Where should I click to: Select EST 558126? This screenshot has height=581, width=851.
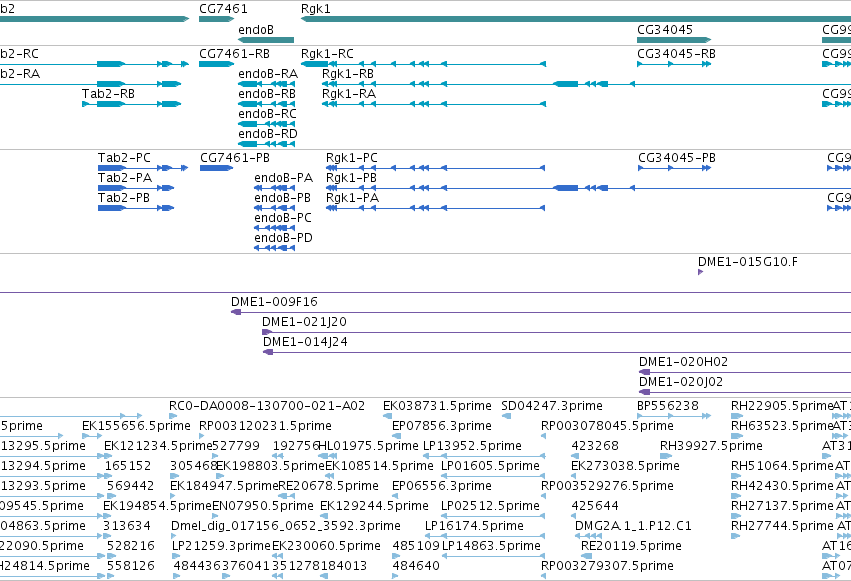coord(131,567)
